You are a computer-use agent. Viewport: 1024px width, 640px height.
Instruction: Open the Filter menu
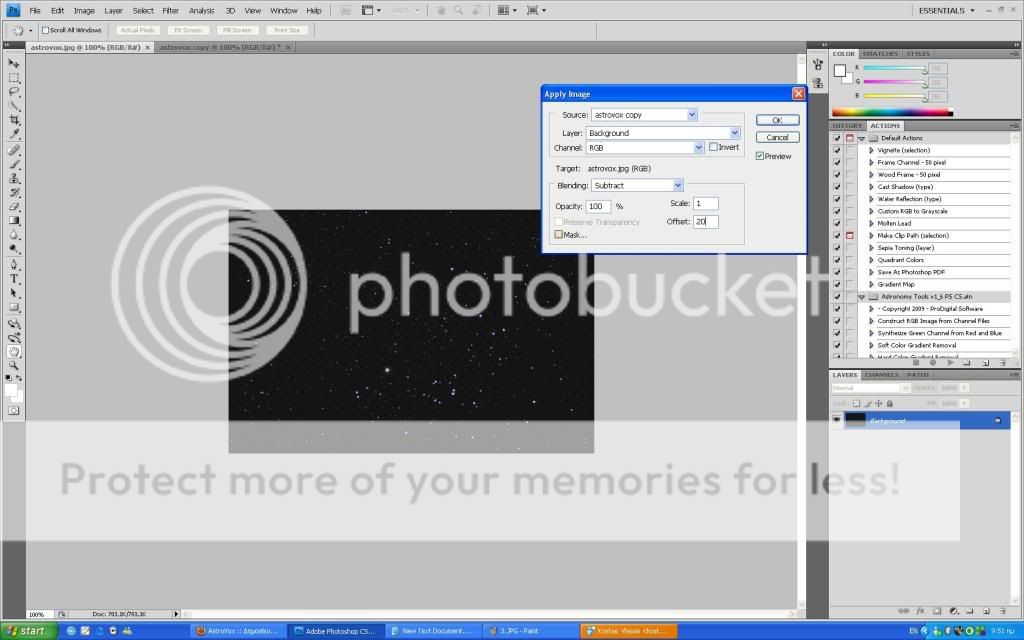tap(170, 10)
